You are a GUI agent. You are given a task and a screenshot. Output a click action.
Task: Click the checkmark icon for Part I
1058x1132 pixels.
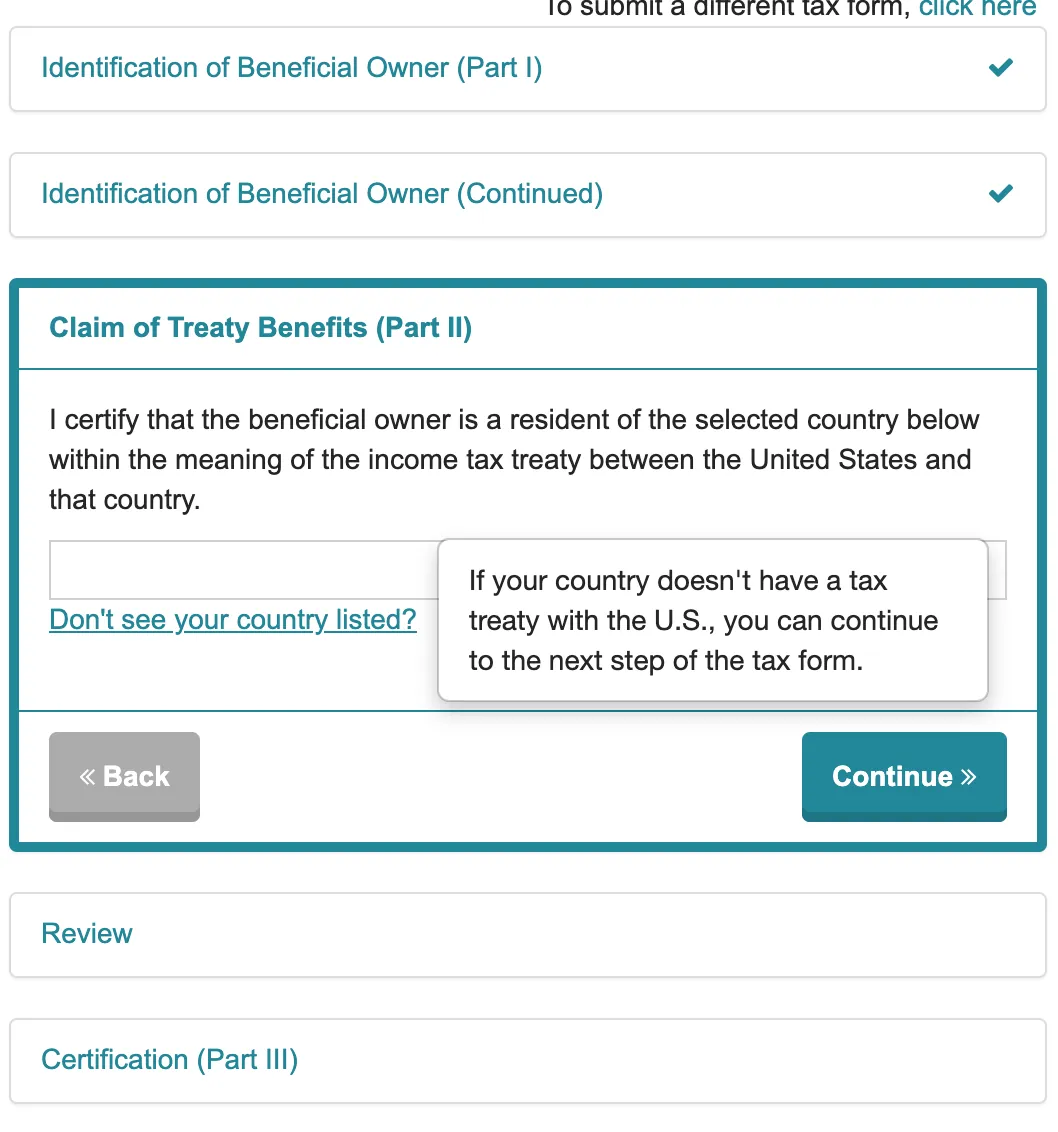(1000, 68)
